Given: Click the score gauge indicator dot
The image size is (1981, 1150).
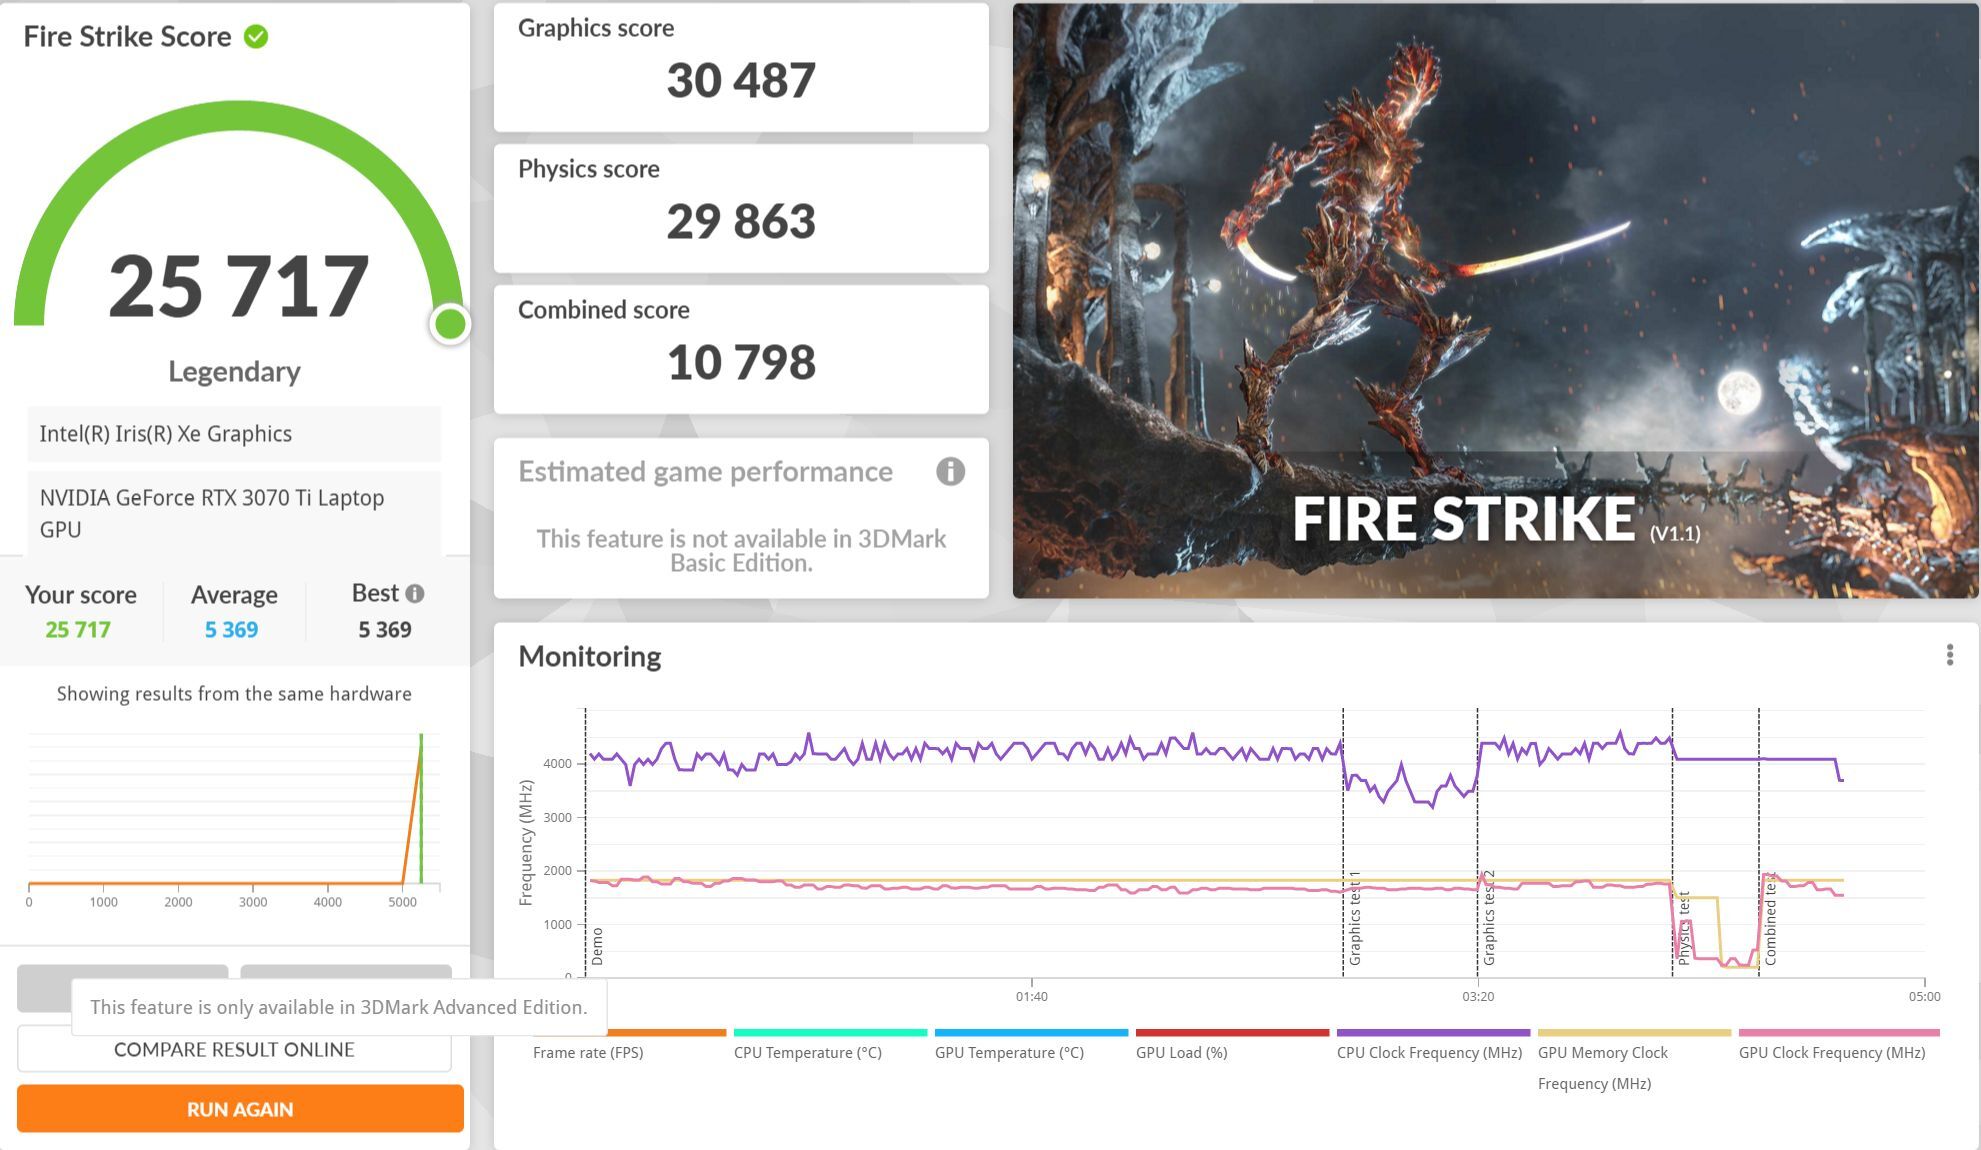Looking at the screenshot, I should click(x=450, y=324).
